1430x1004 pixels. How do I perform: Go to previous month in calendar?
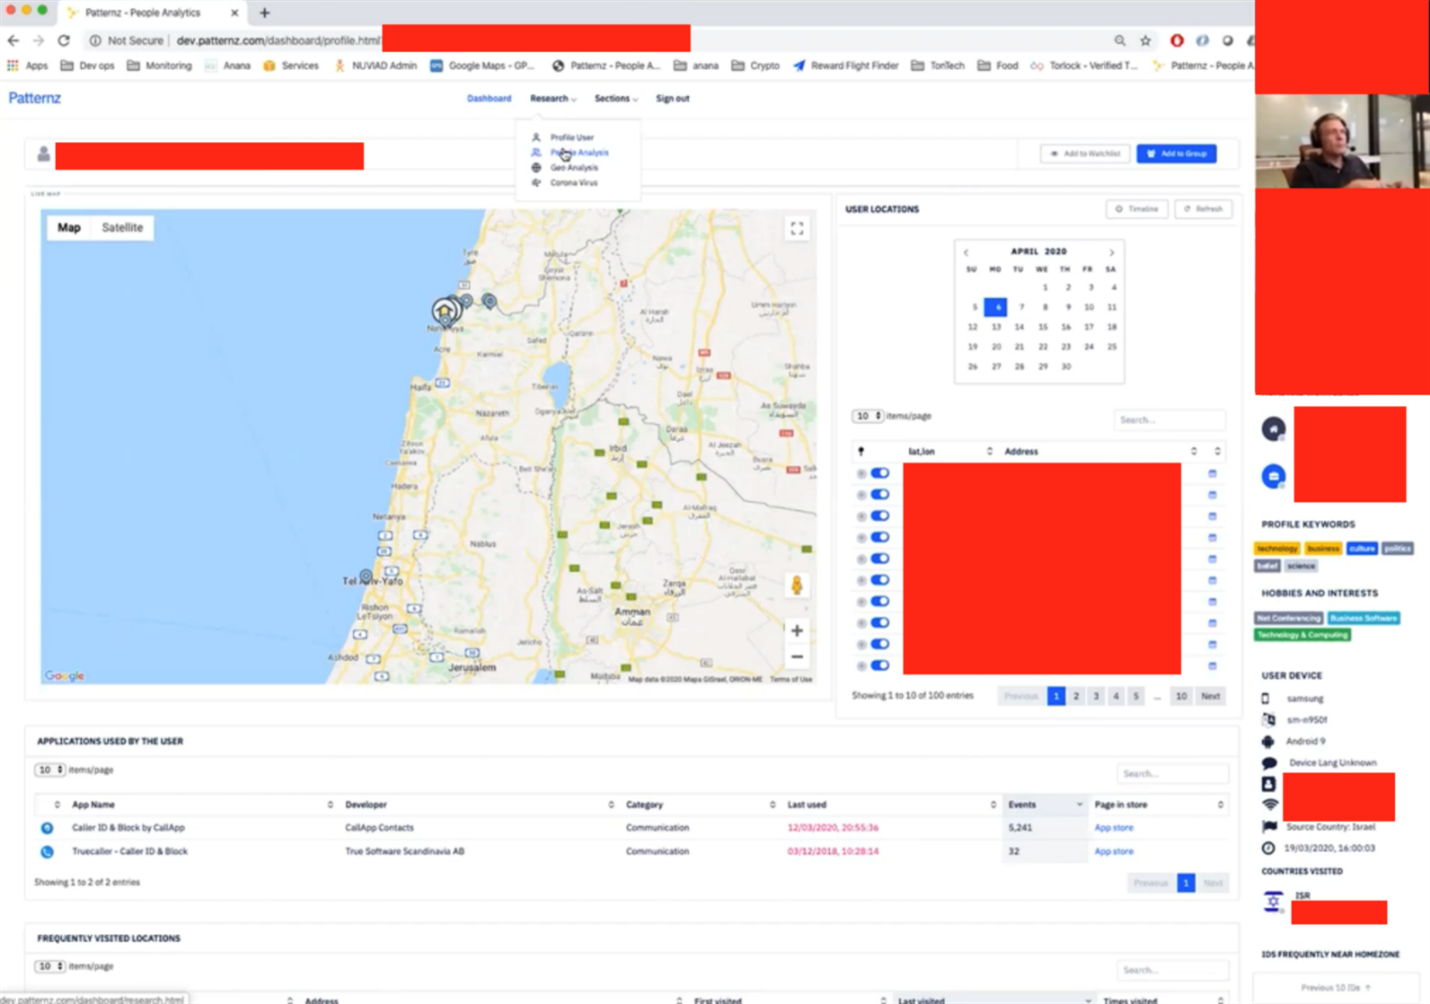tap(966, 252)
